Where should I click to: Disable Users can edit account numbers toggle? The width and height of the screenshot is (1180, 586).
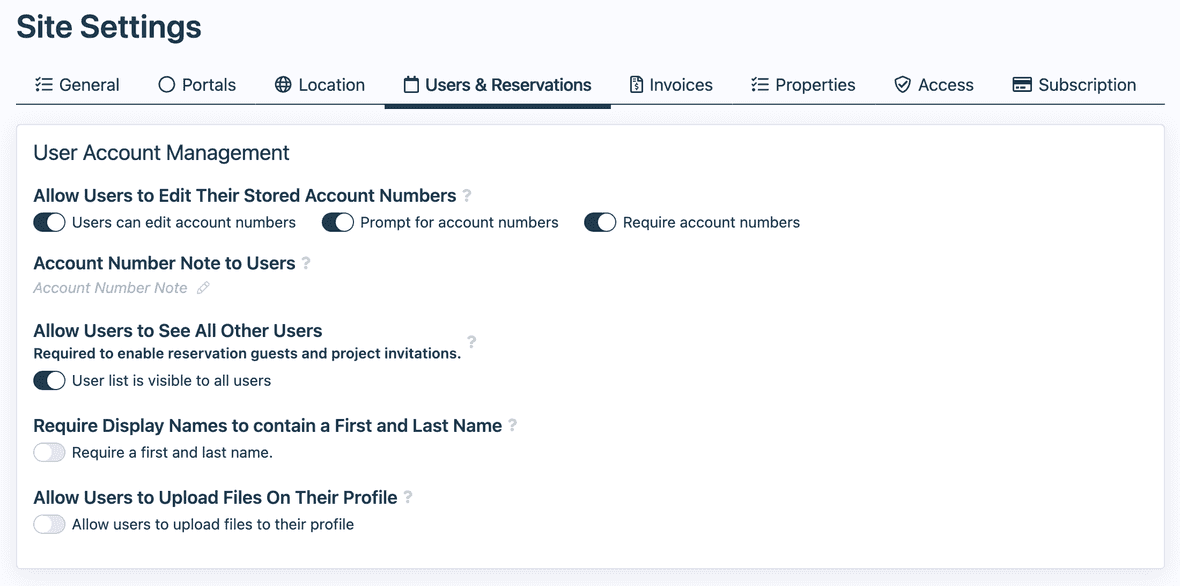[x=49, y=222]
